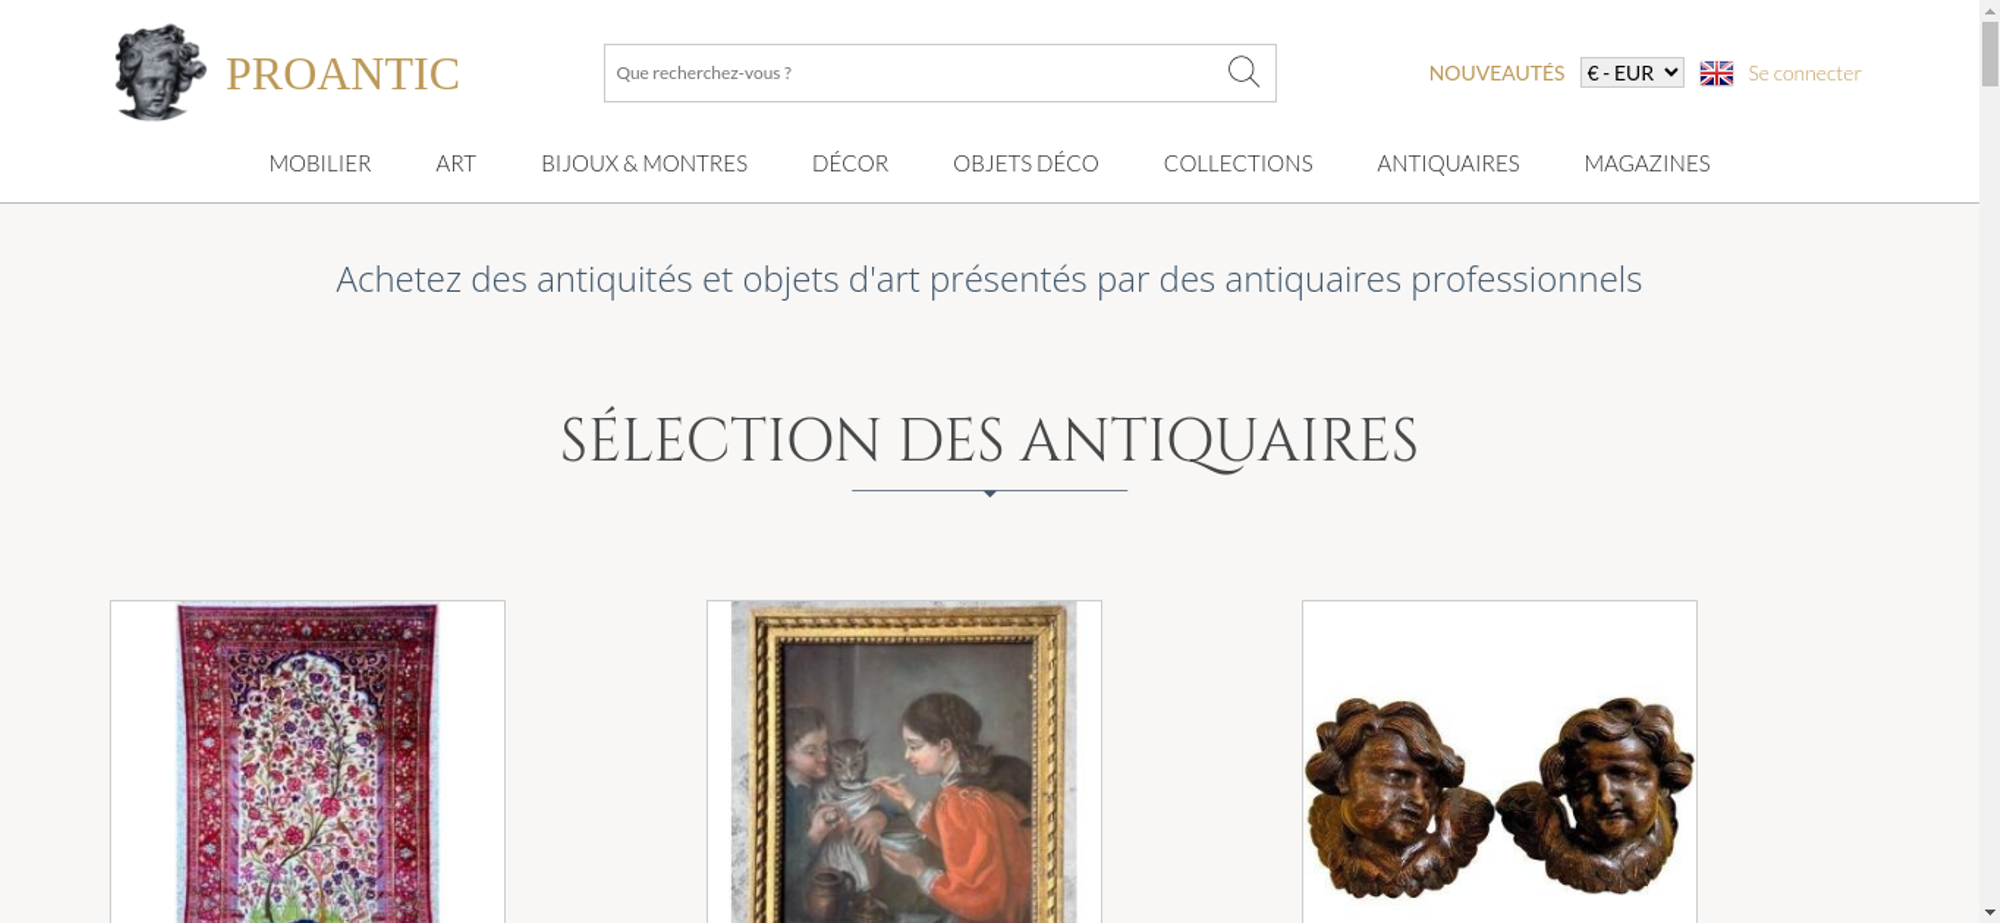Image resolution: width=2000 pixels, height=923 pixels.
Task: Switch language via UK flag icon
Action: (x=1716, y=73)
